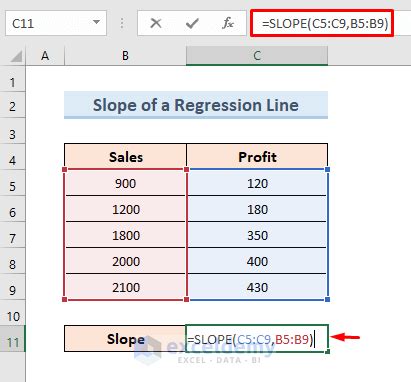Select row 2 header

(x=12, y=105)
